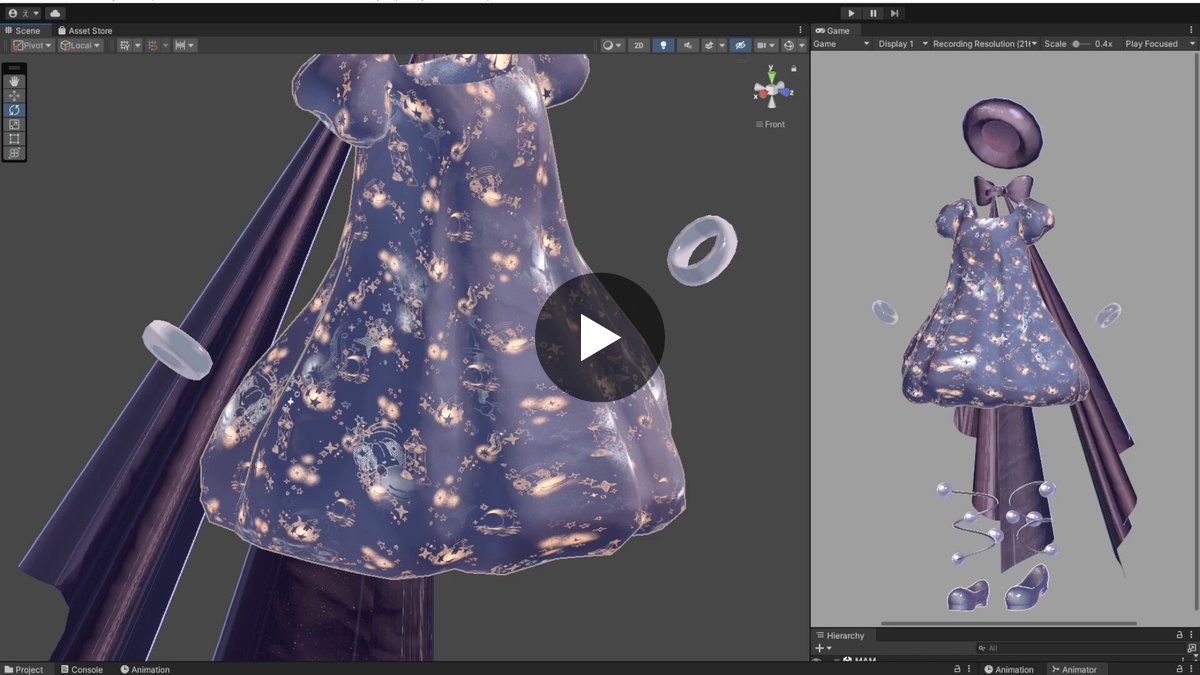Image resolution: width=1200 pixels, height=675 pixels.
Task: Pause the game
Action: 873,13
